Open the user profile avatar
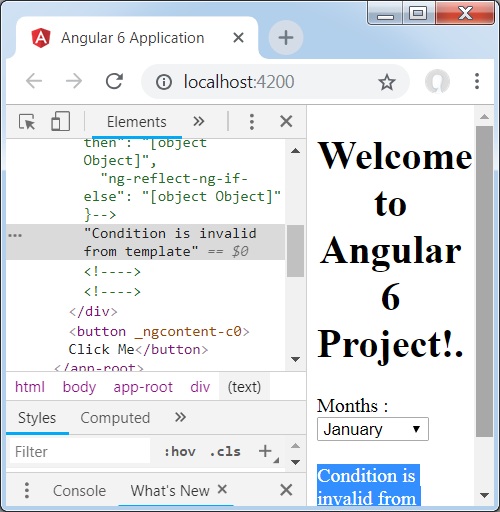The height and width of the screenshot is (512, 500). [x=437, y=81]
